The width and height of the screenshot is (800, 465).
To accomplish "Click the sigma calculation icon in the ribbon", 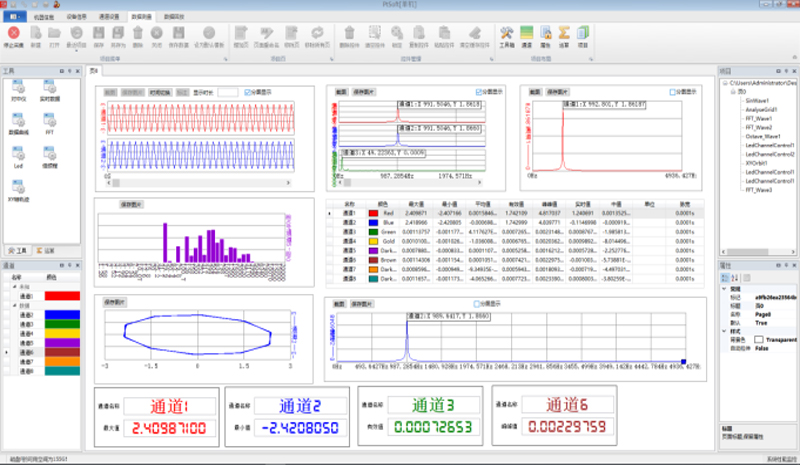I will (x=563, y=34).
